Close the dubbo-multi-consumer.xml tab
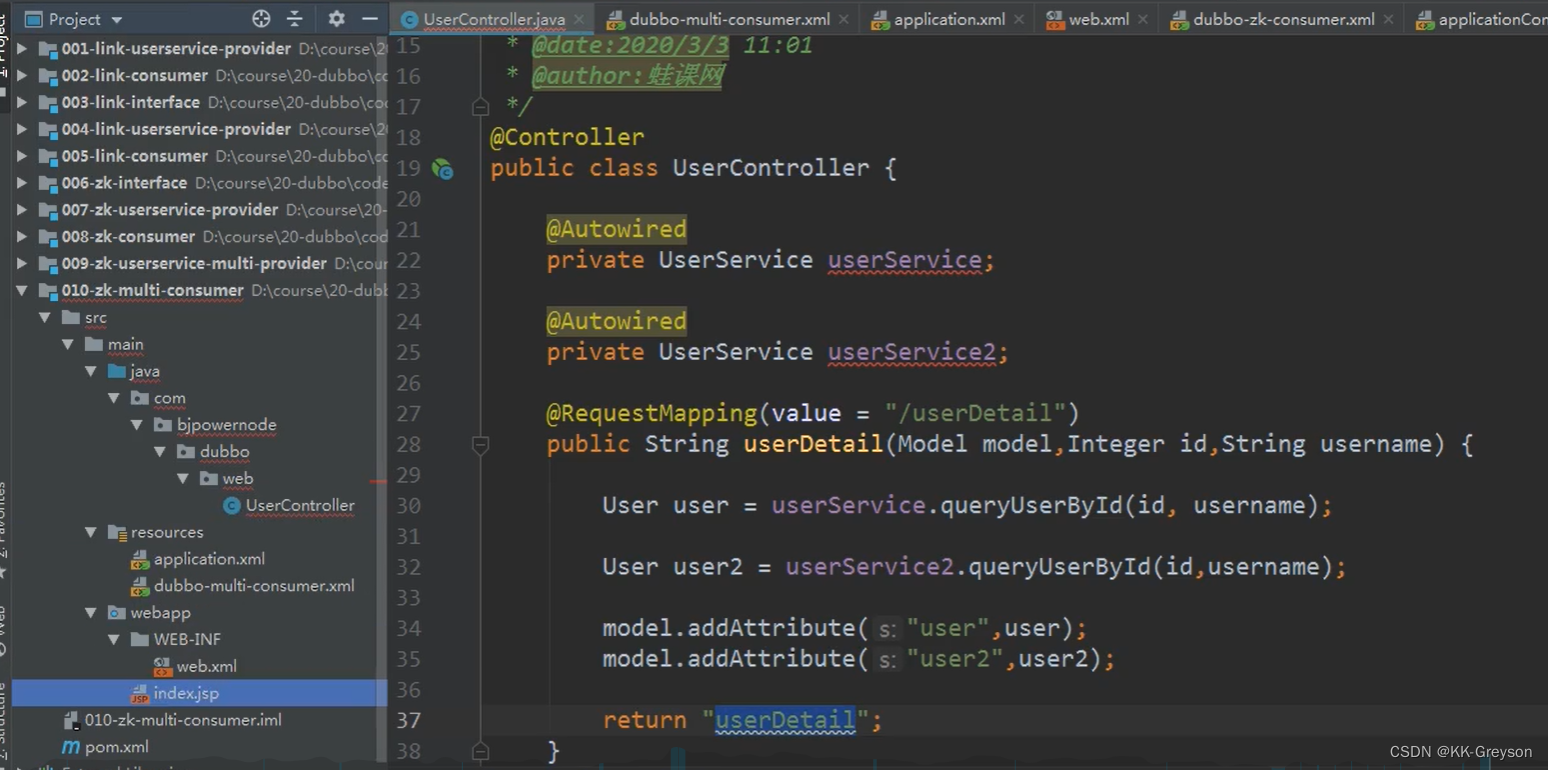The width and height of the screenshot is (1548, 770). click(844, 19)
